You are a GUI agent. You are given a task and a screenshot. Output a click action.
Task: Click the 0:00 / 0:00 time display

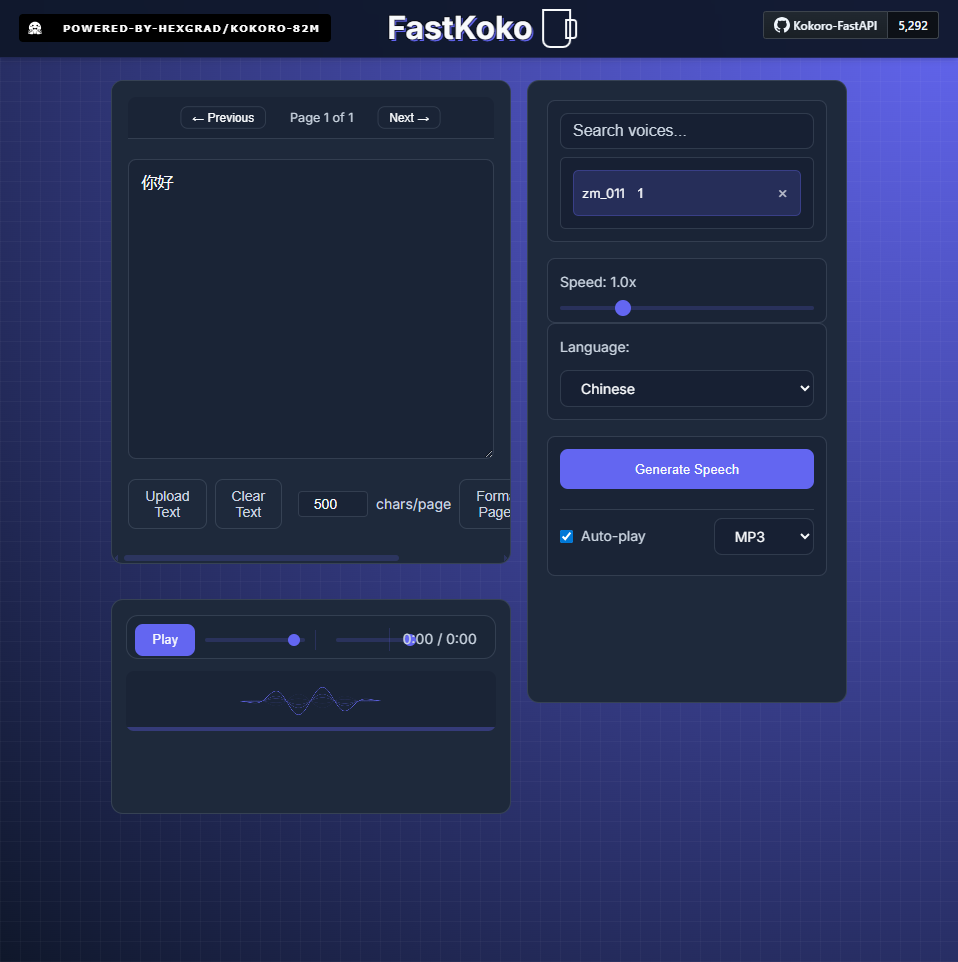pyautogui.click(x=440, y=639)
